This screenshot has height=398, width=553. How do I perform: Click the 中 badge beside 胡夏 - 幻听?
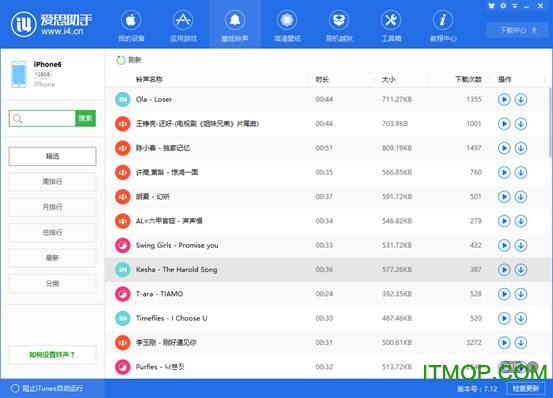(123, 197)
